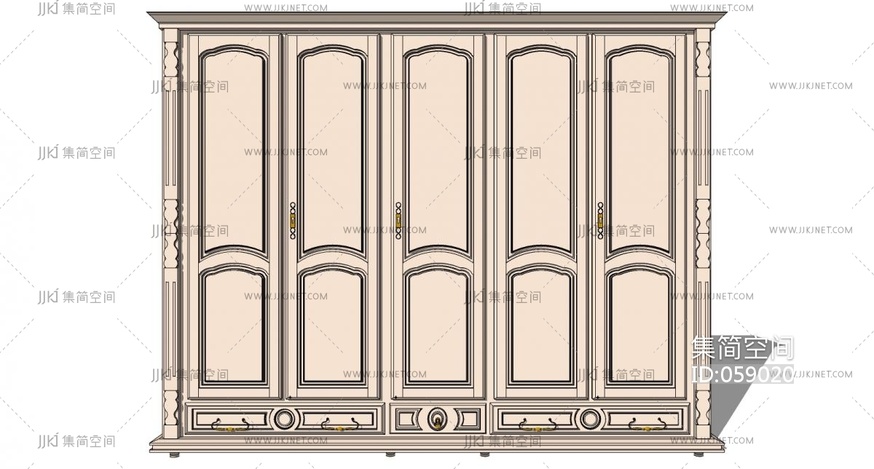874x469 pixels.
Task: Click the WWW.JJKJNET.COM text in top-right corner
Action: [811, 7]
